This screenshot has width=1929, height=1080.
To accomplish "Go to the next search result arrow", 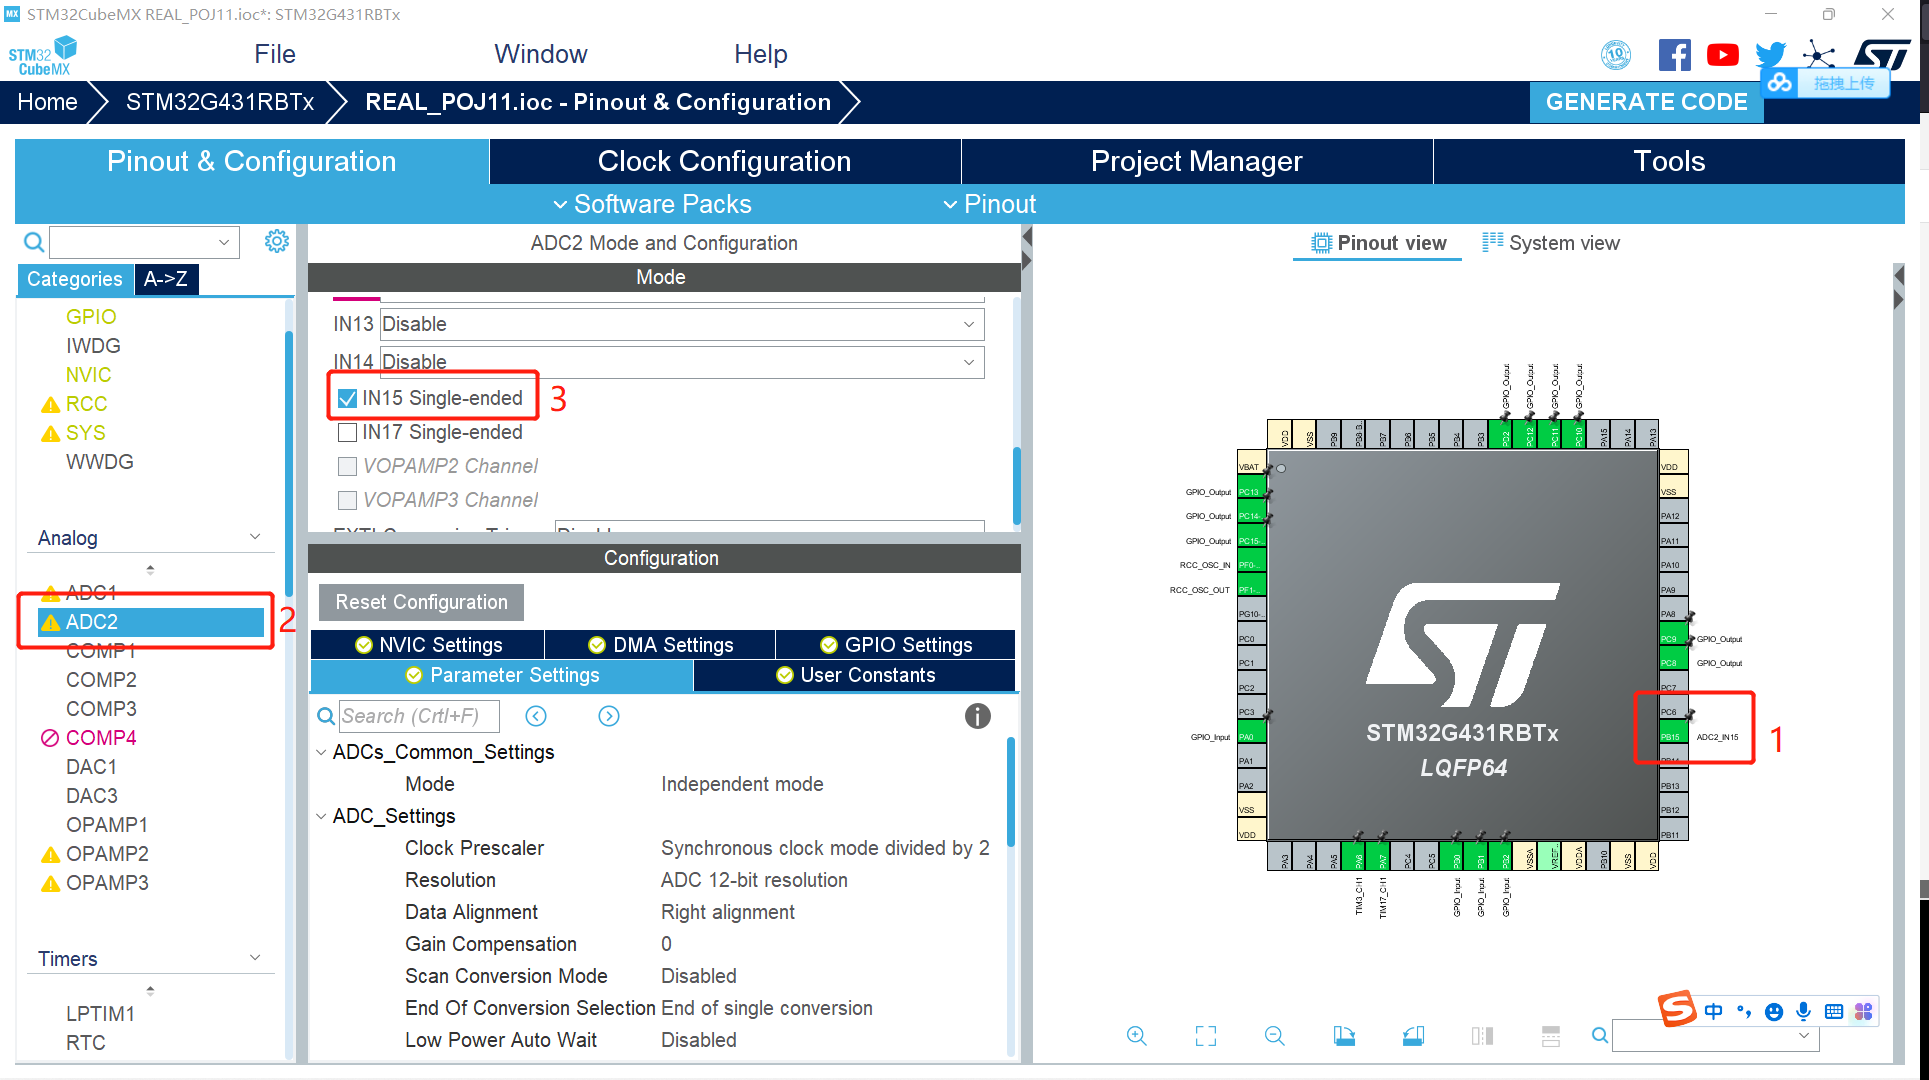I will pos(609,716).
